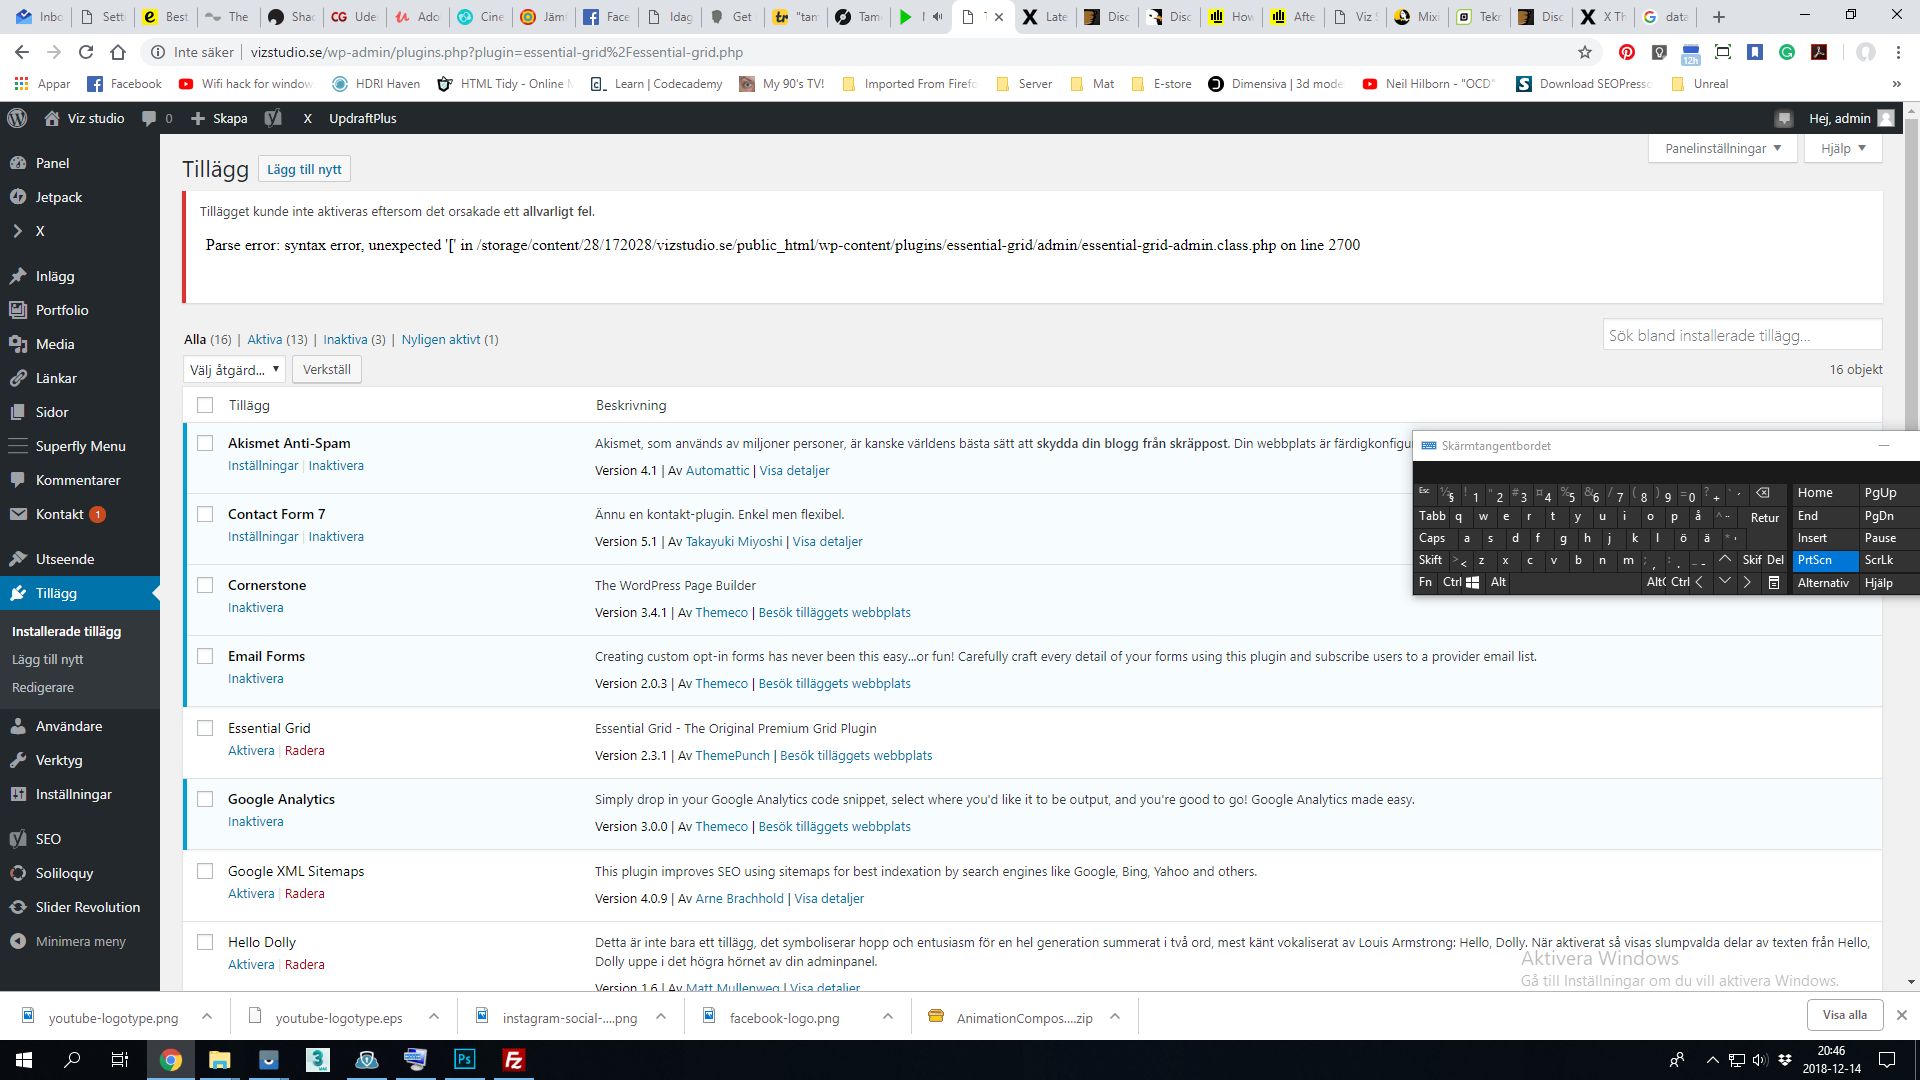Open Slider Revolution icon in sidebar
Image resolution: width=1920 pixels, height=1080 pixels.
18,907
